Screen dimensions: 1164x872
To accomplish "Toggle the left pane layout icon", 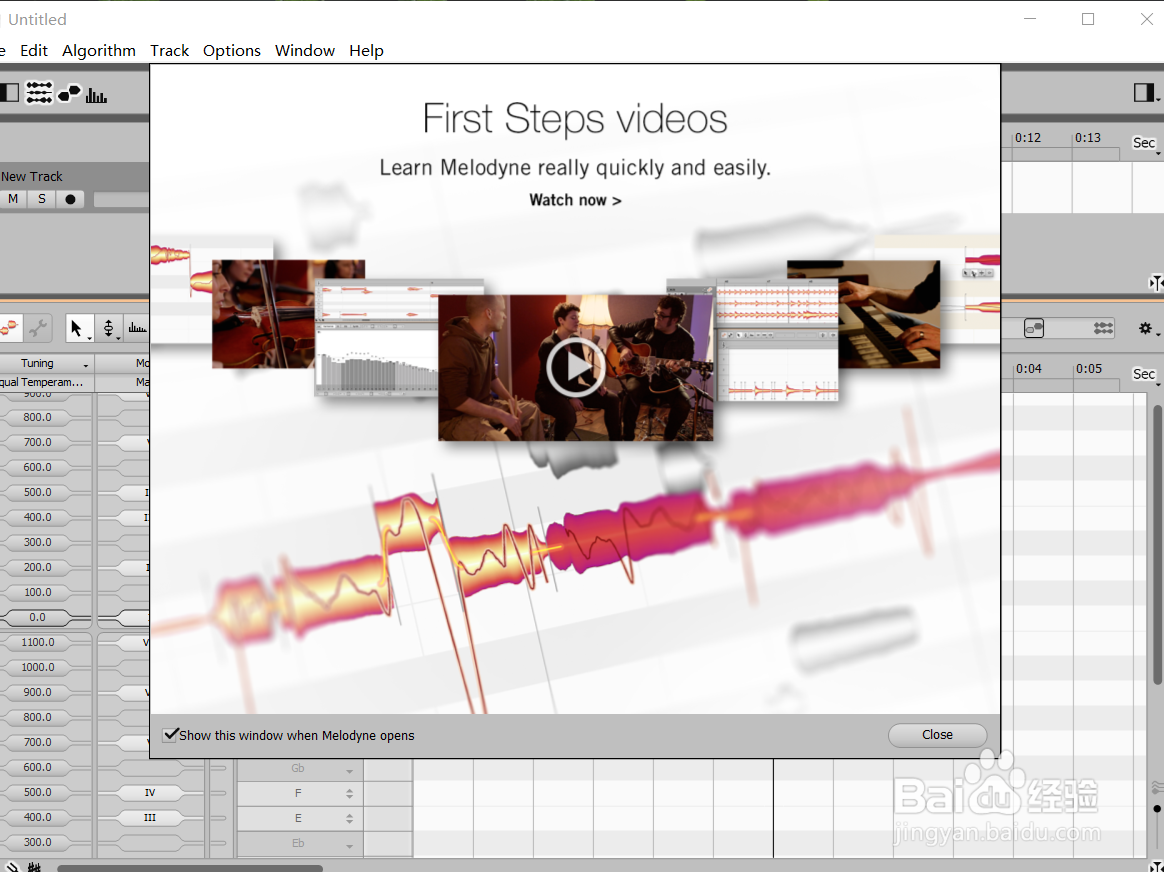I will coord(9,93).
